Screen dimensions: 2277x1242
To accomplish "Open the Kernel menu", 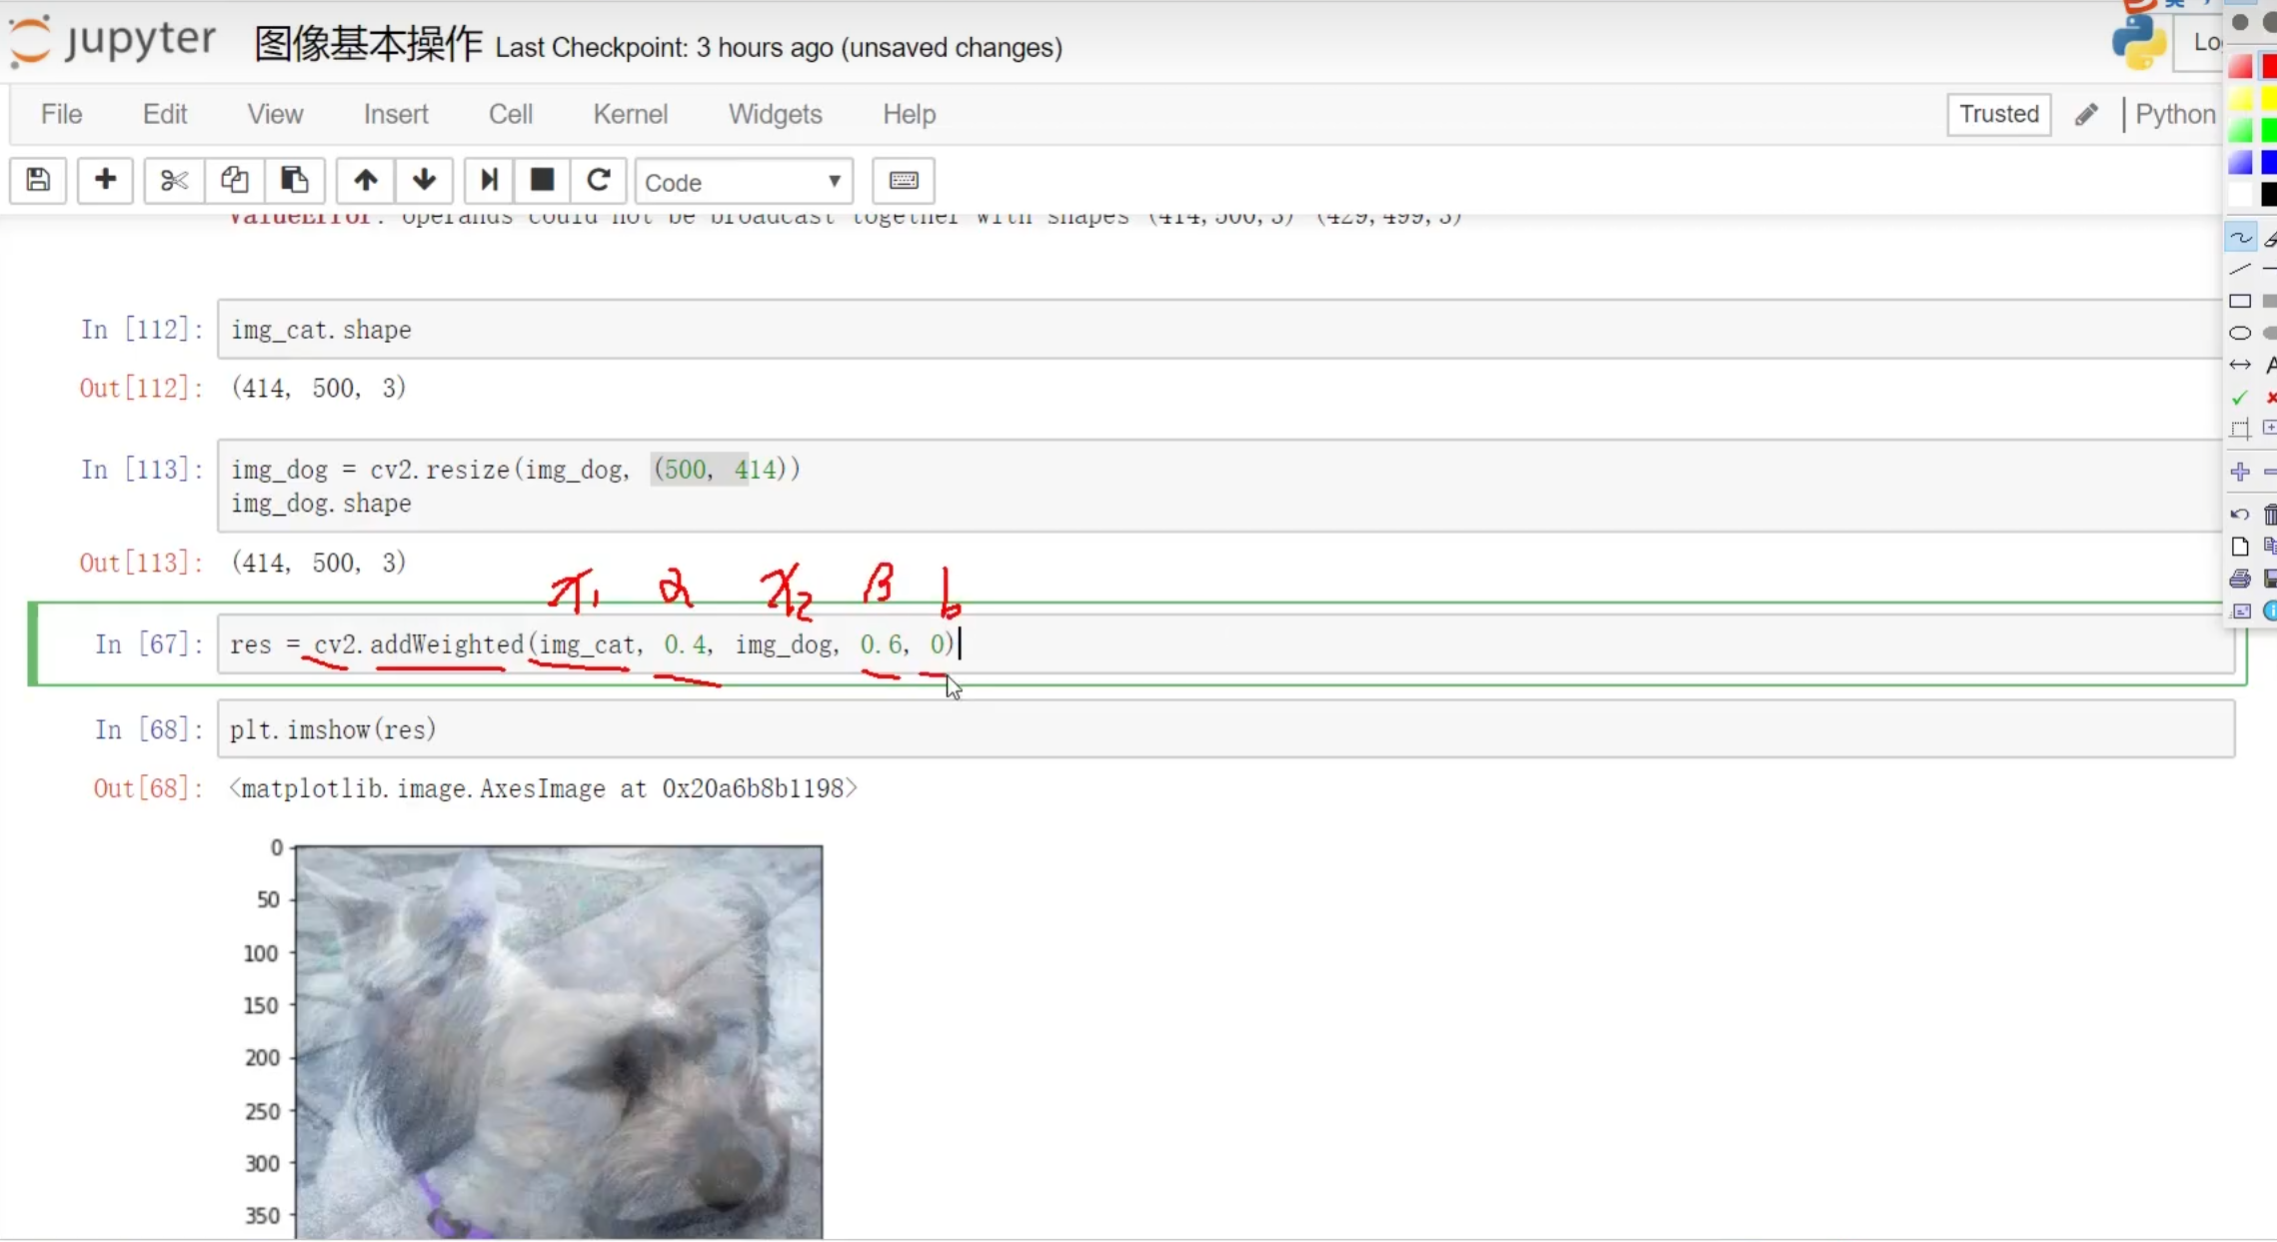I will (630, 114).
